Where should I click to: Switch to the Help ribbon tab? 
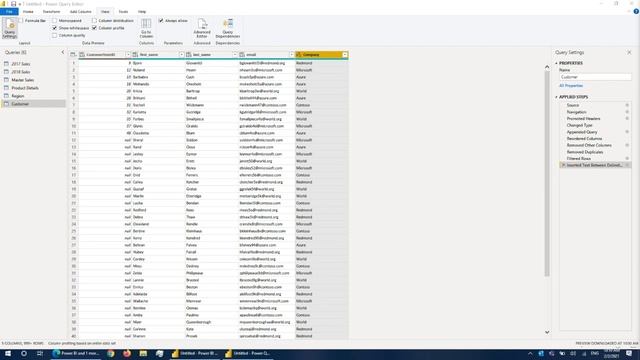[x=142, y=12]
